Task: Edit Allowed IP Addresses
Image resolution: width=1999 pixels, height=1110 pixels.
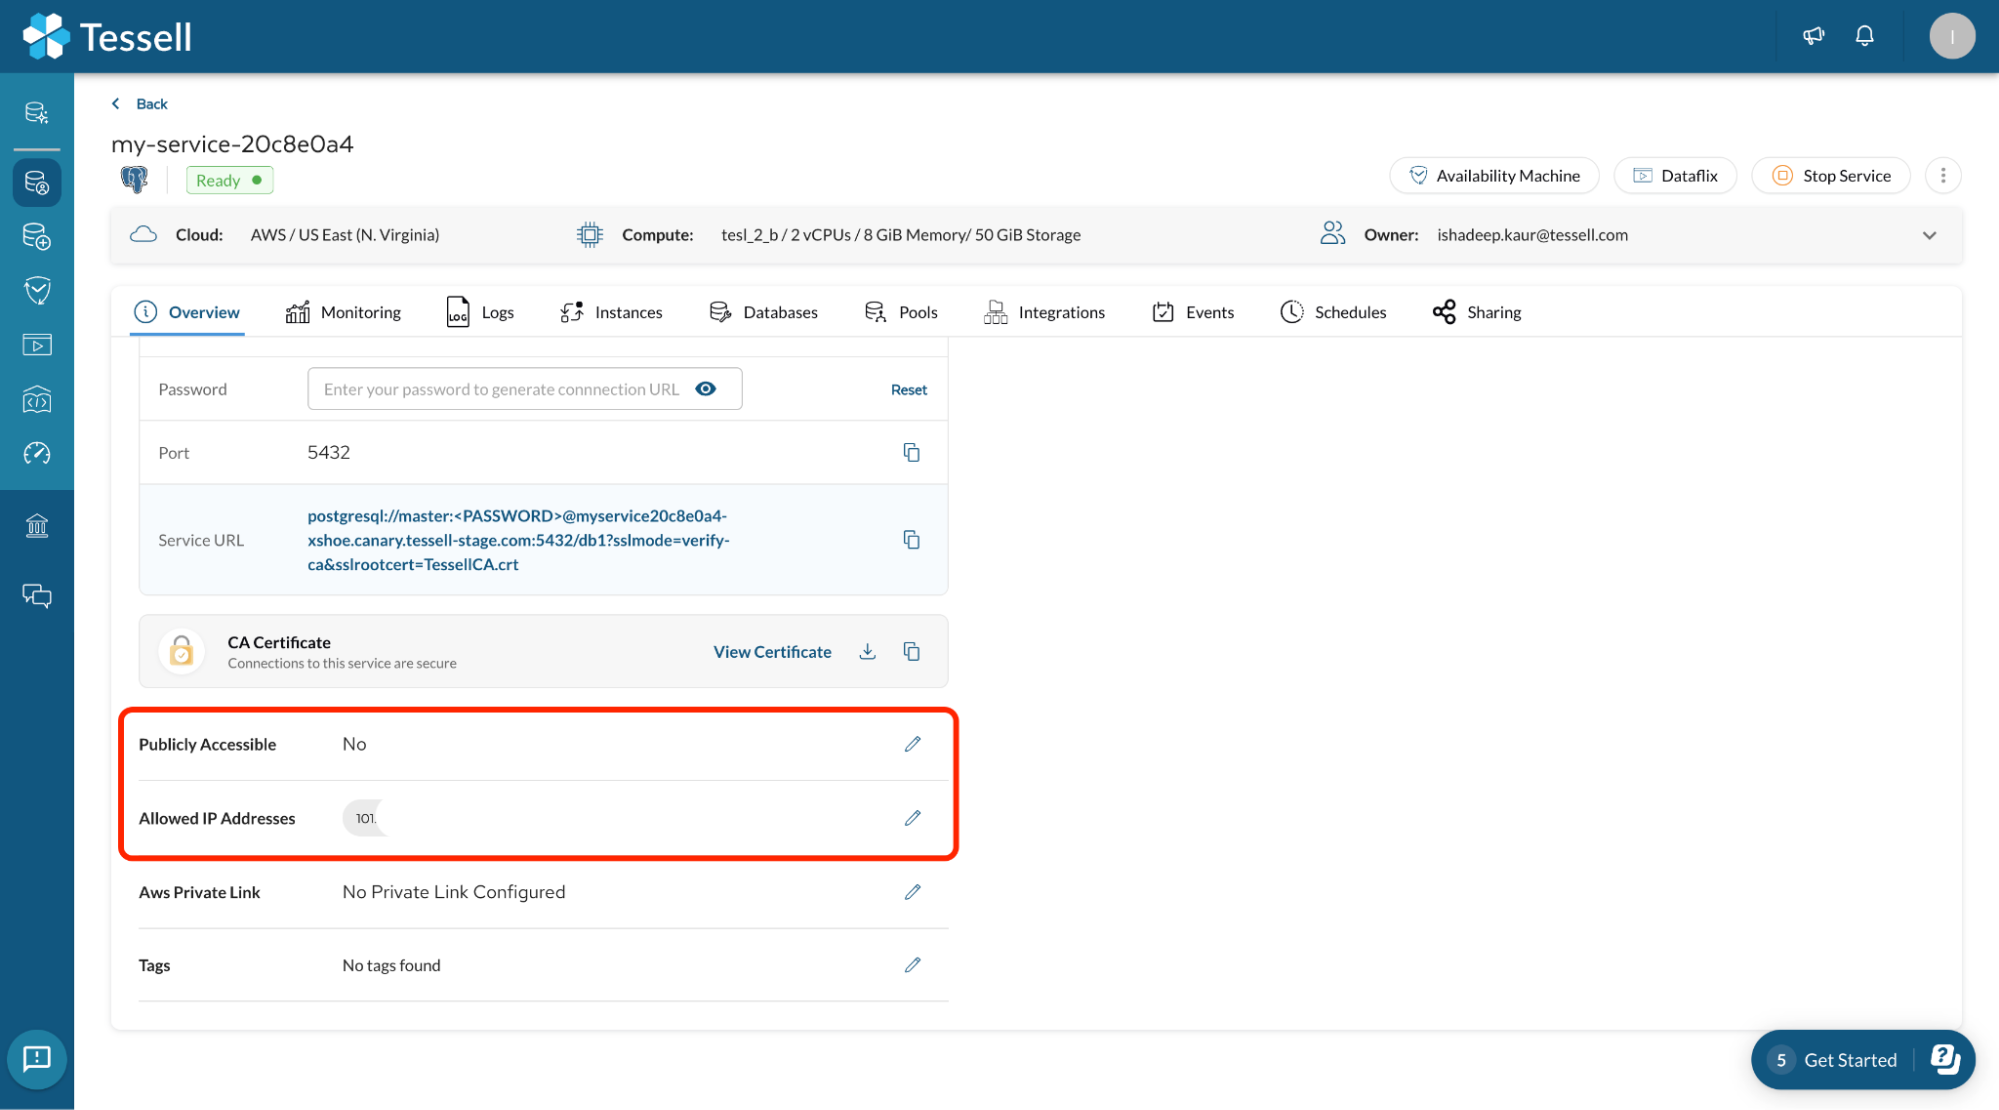Action: point(912,818)
